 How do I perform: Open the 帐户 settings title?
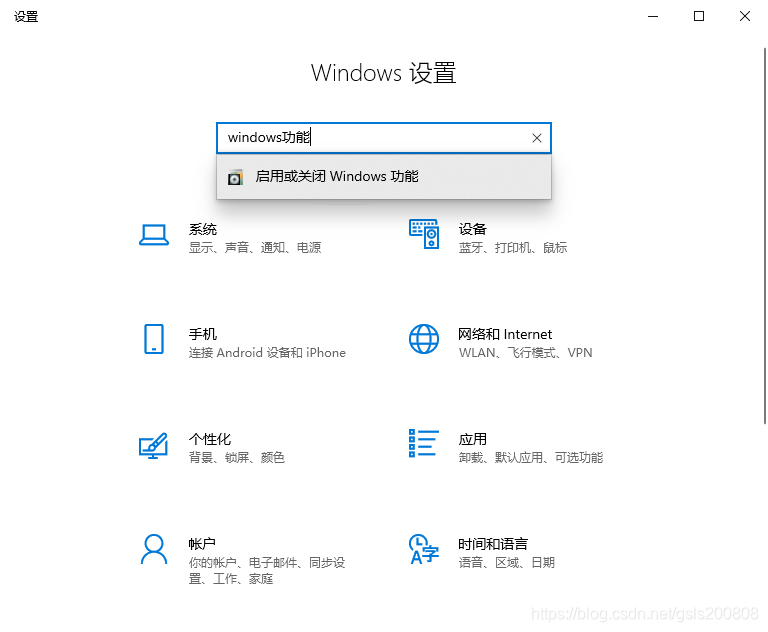coord(202,544)
